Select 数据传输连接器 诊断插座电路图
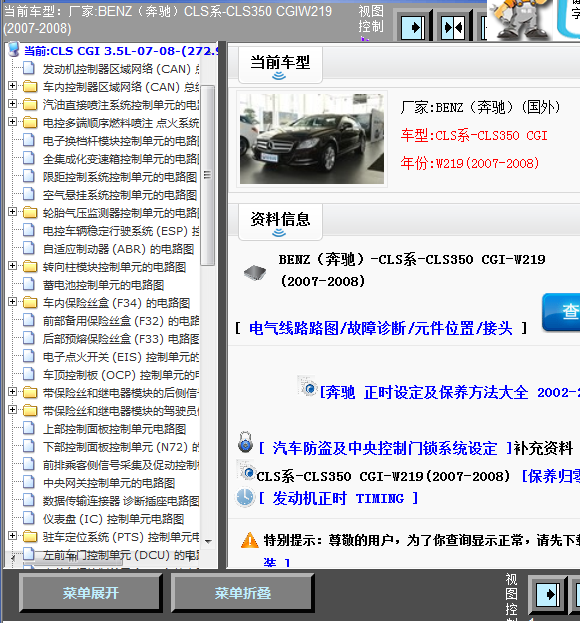This screenshot has height=623, width=580. coord(121,501)
